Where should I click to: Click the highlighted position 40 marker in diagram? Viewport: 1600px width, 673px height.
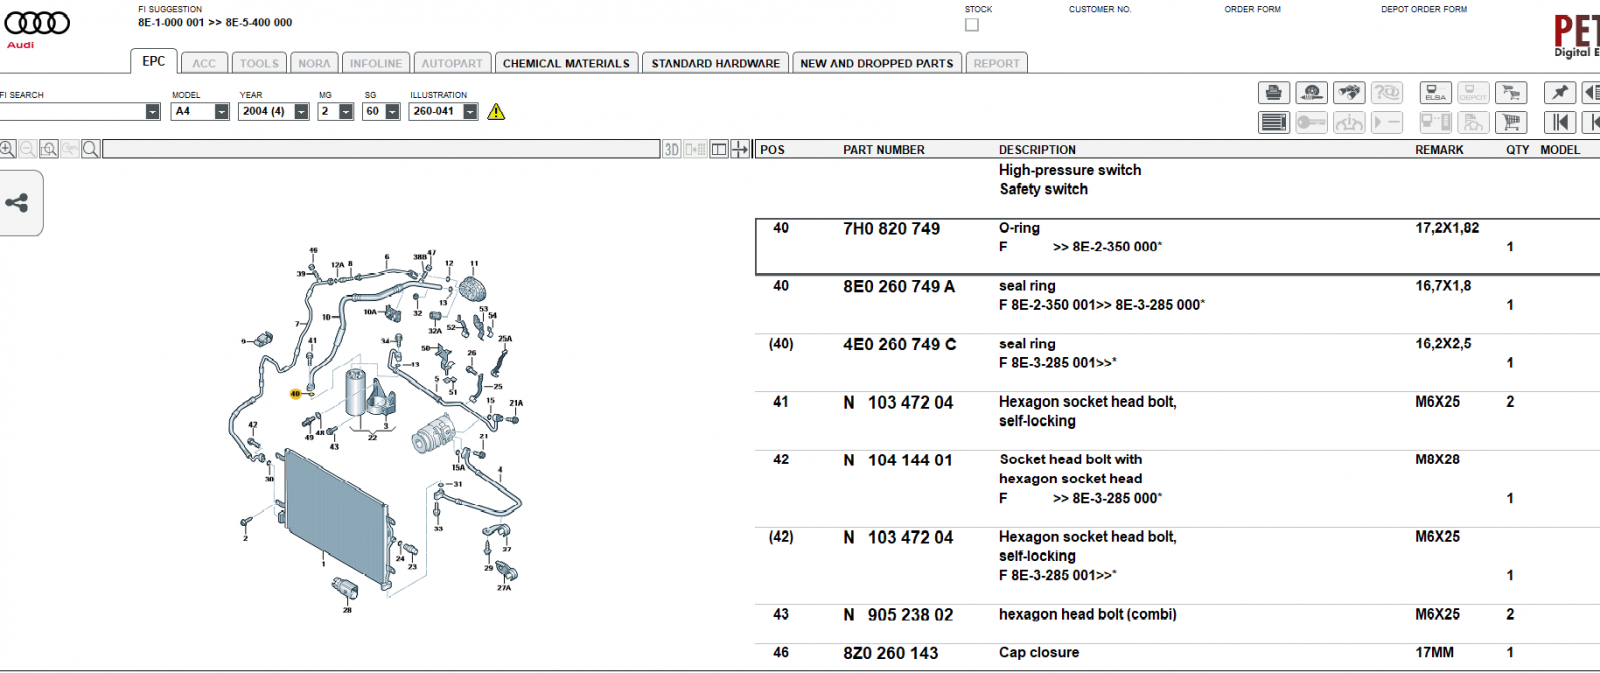(x=295, y=394)
